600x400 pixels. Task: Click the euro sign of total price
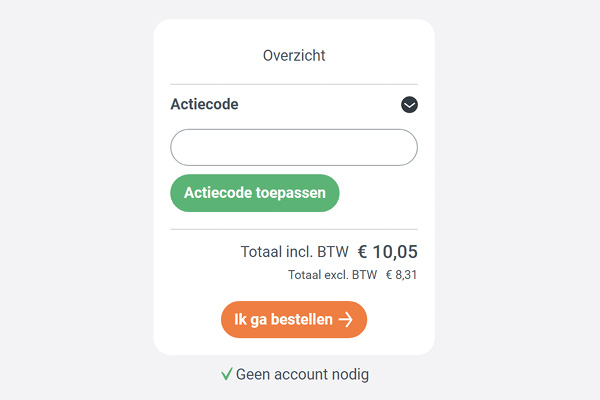362,252
